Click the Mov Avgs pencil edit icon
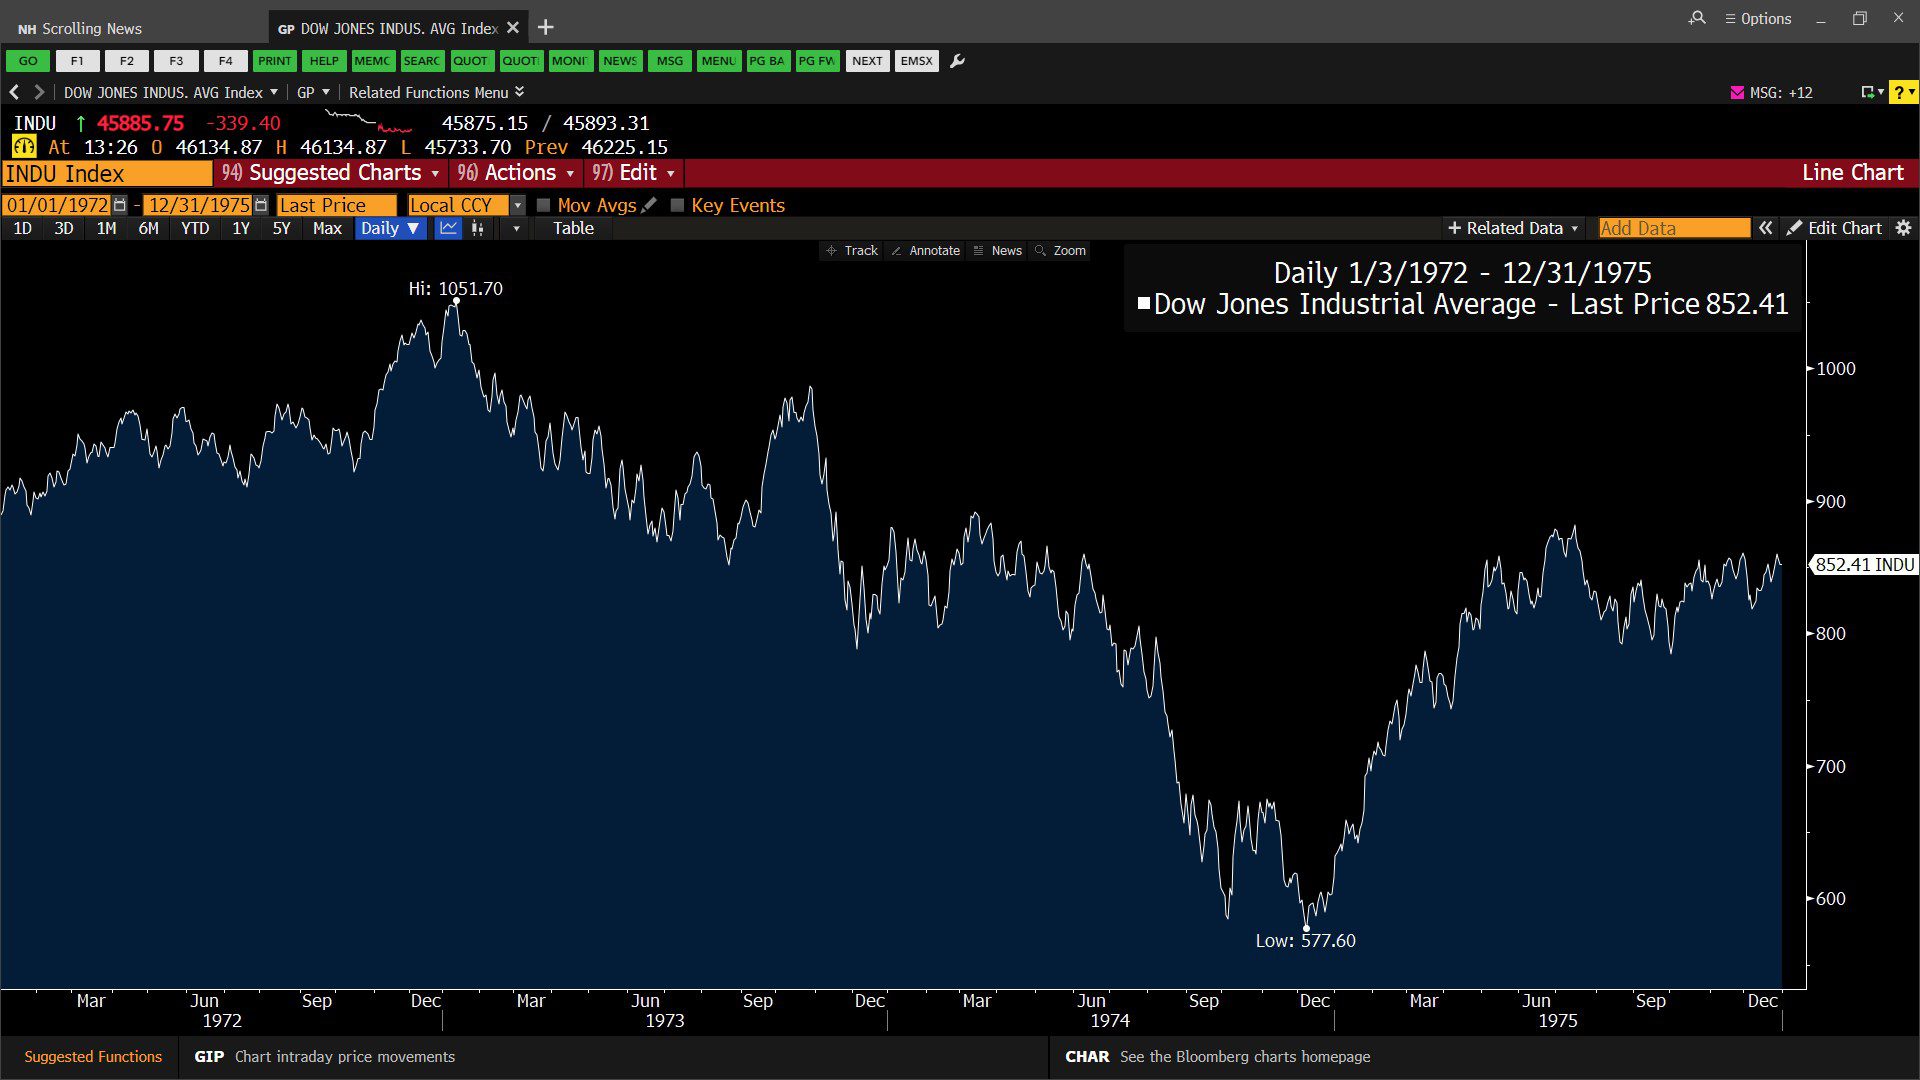The width and height of the screenshot is (1920, 1080). point(649,205)
